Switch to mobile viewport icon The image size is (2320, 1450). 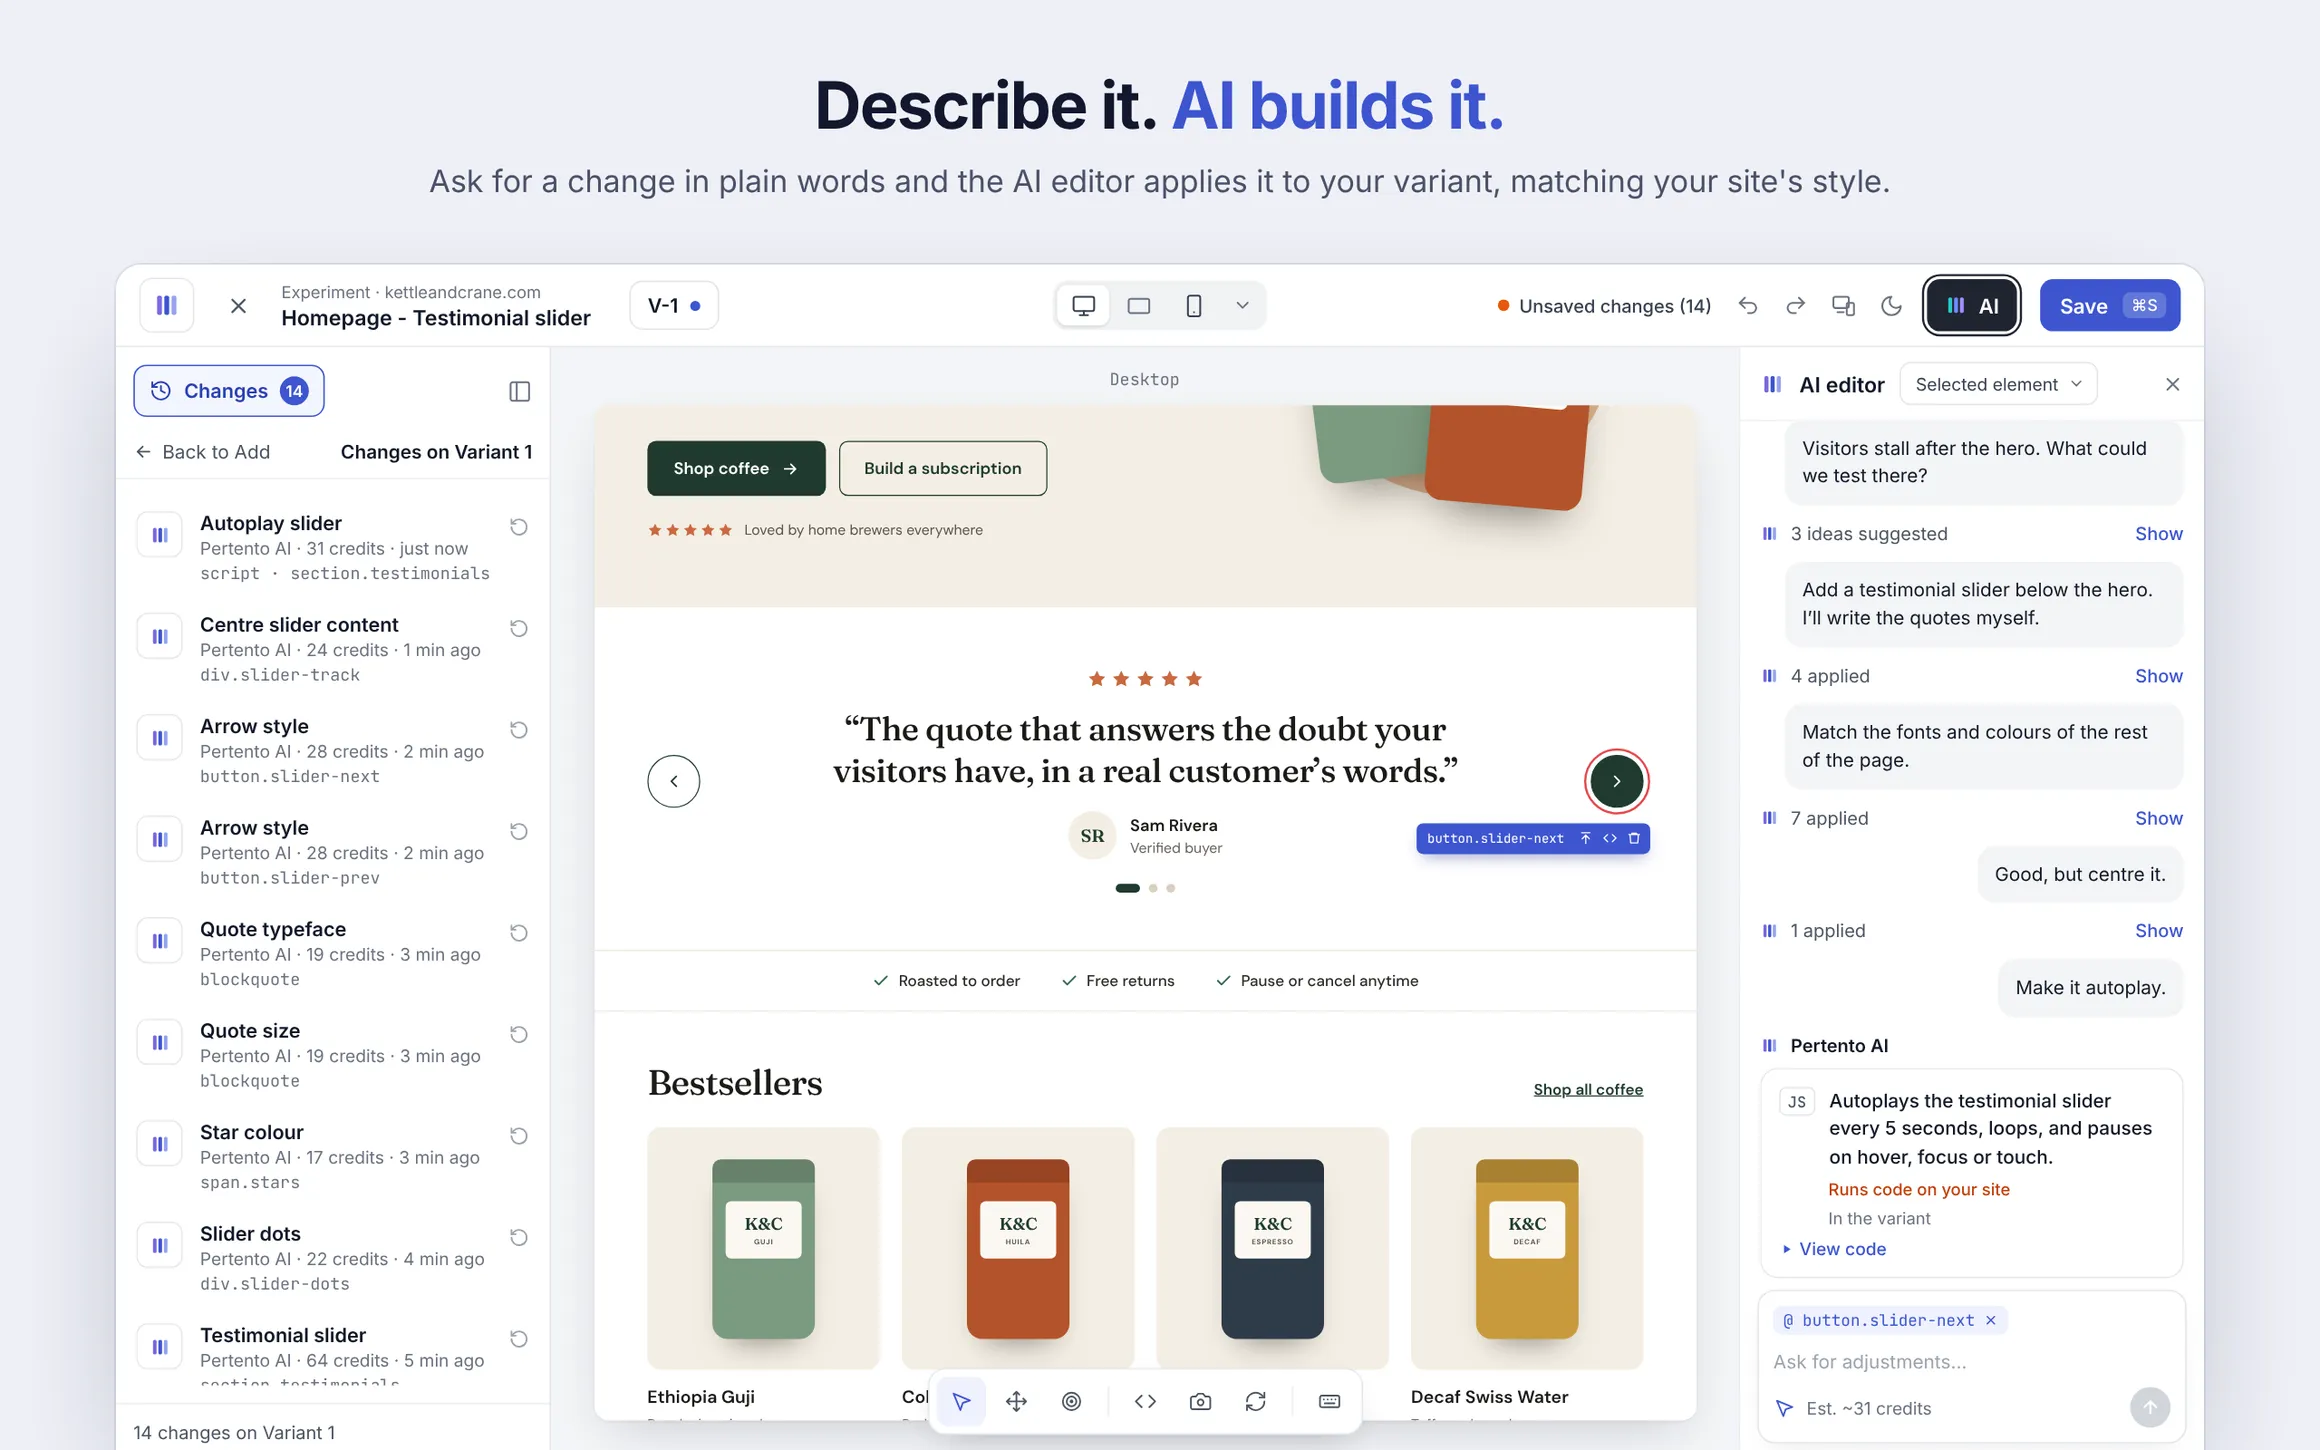click(1193, 306)
